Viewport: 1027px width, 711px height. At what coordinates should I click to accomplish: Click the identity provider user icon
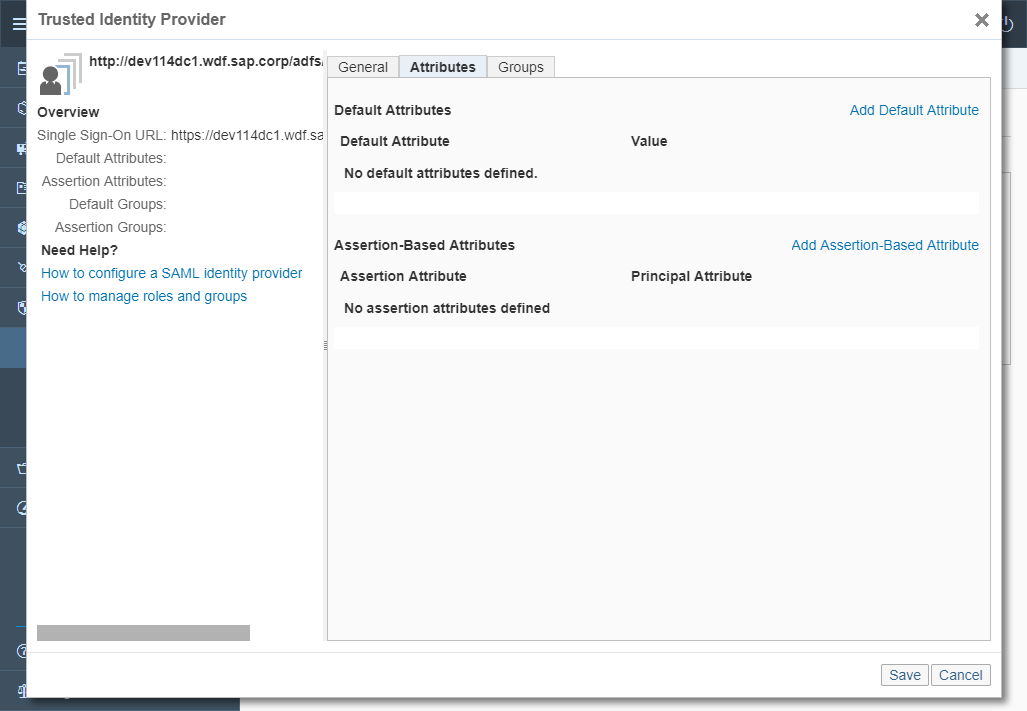59,74
